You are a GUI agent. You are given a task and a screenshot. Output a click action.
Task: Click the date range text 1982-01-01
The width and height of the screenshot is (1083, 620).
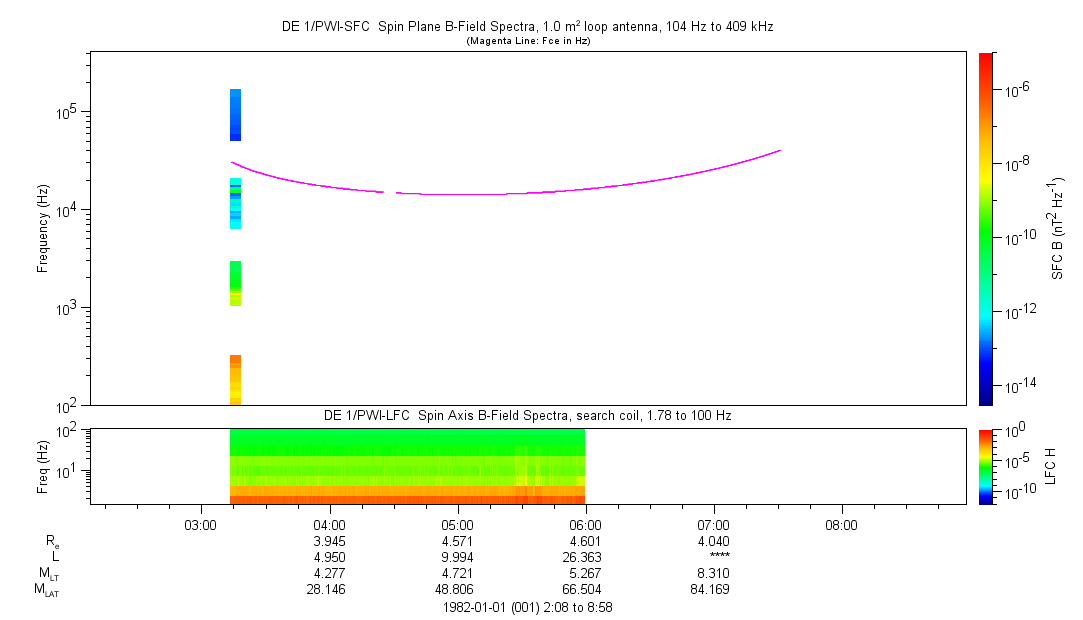coord(527,606)
